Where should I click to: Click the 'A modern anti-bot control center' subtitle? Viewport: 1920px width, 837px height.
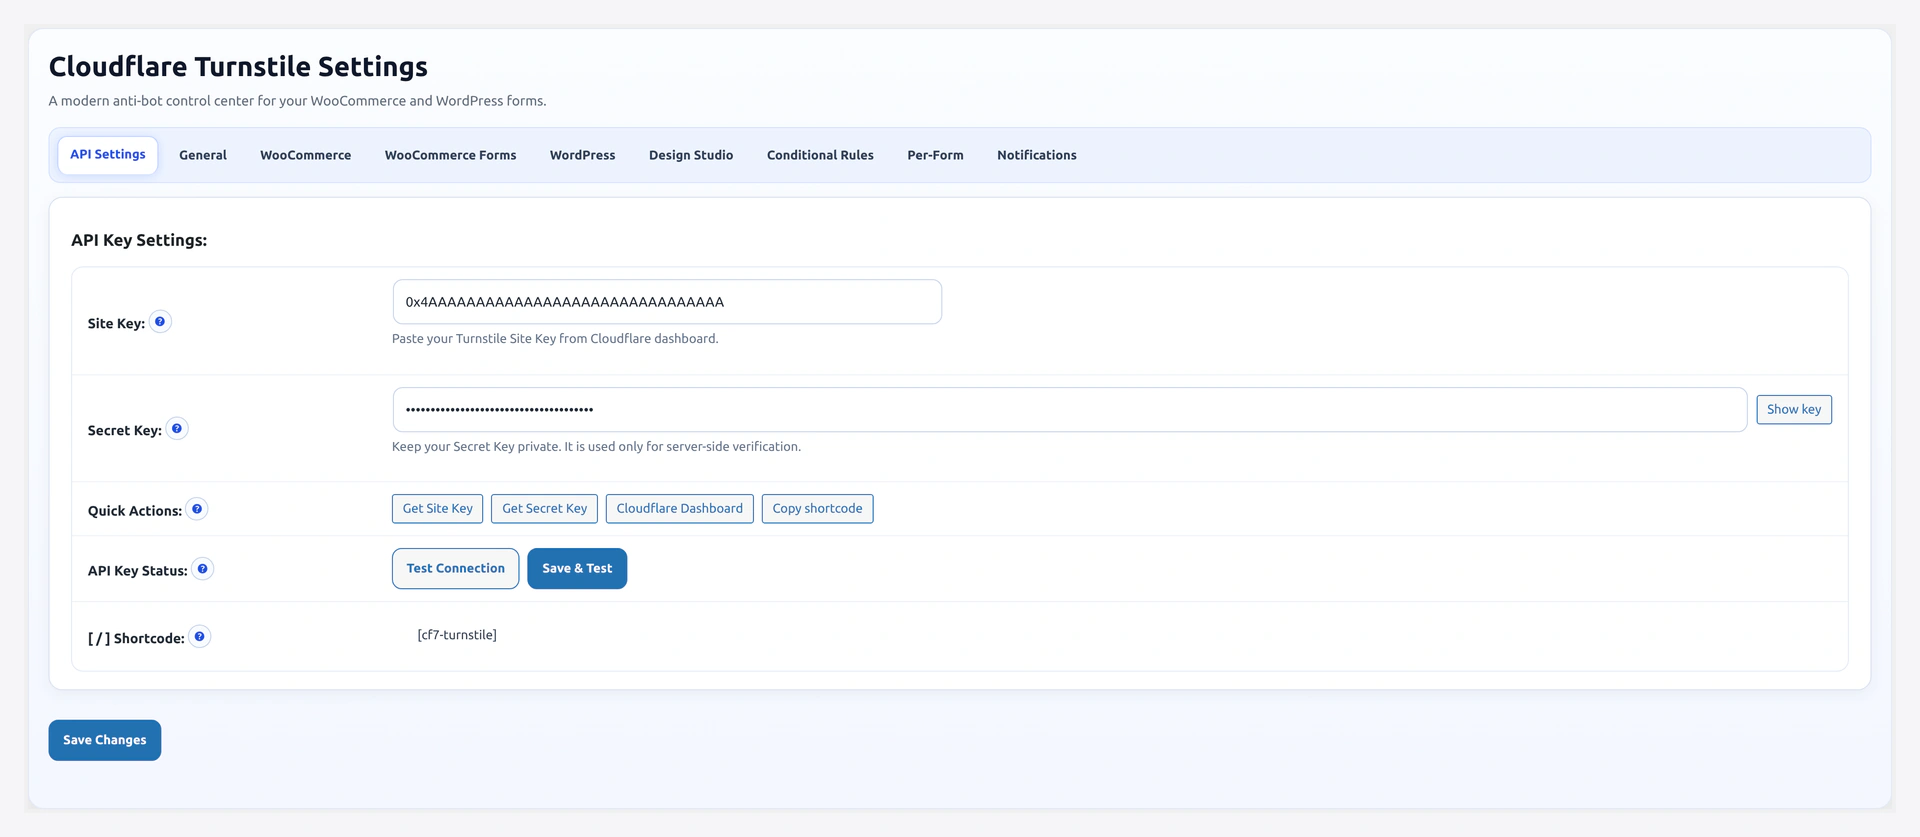point(297,101)
